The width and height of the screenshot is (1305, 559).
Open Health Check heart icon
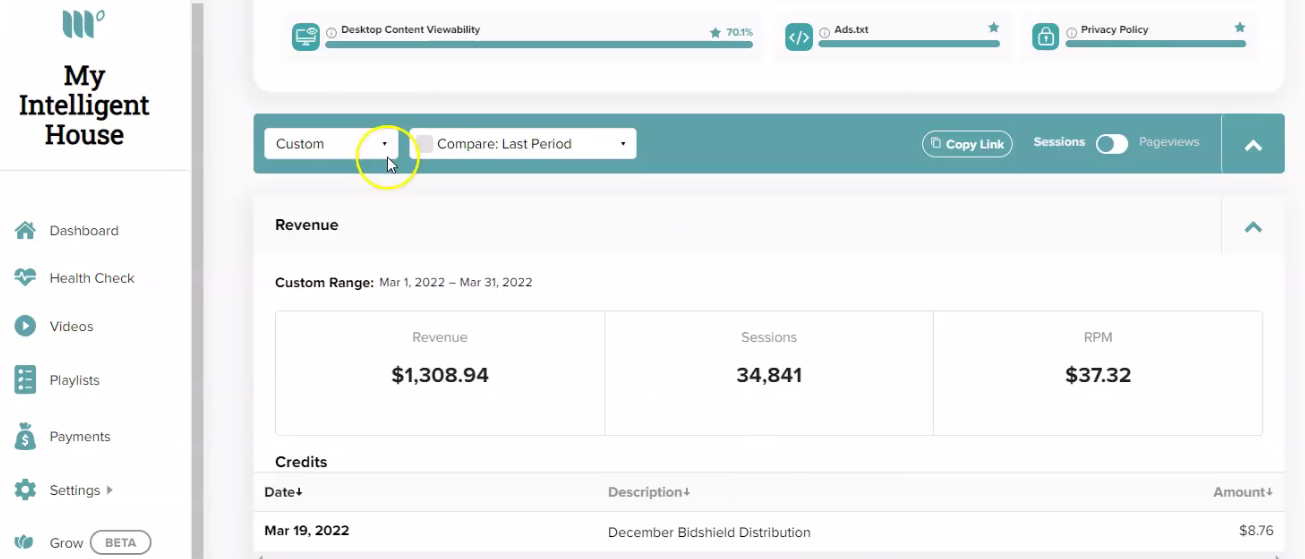click(25, 278)
